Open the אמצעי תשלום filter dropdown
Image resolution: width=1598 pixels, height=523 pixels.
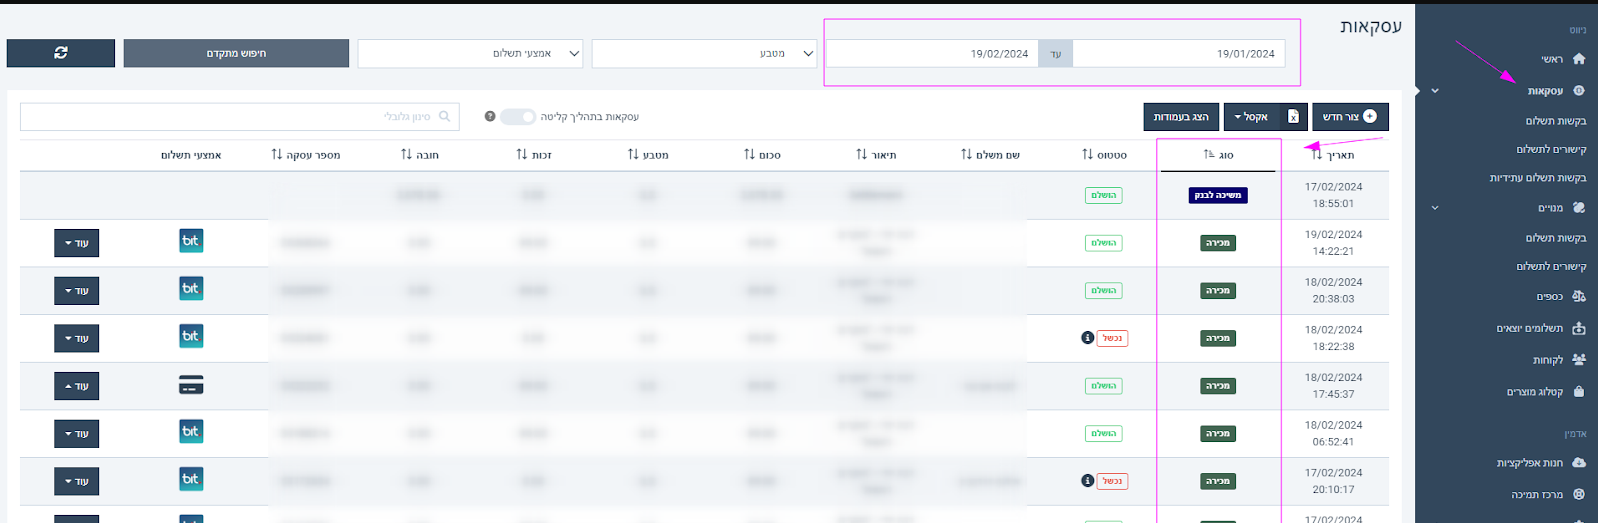[471, 54]
